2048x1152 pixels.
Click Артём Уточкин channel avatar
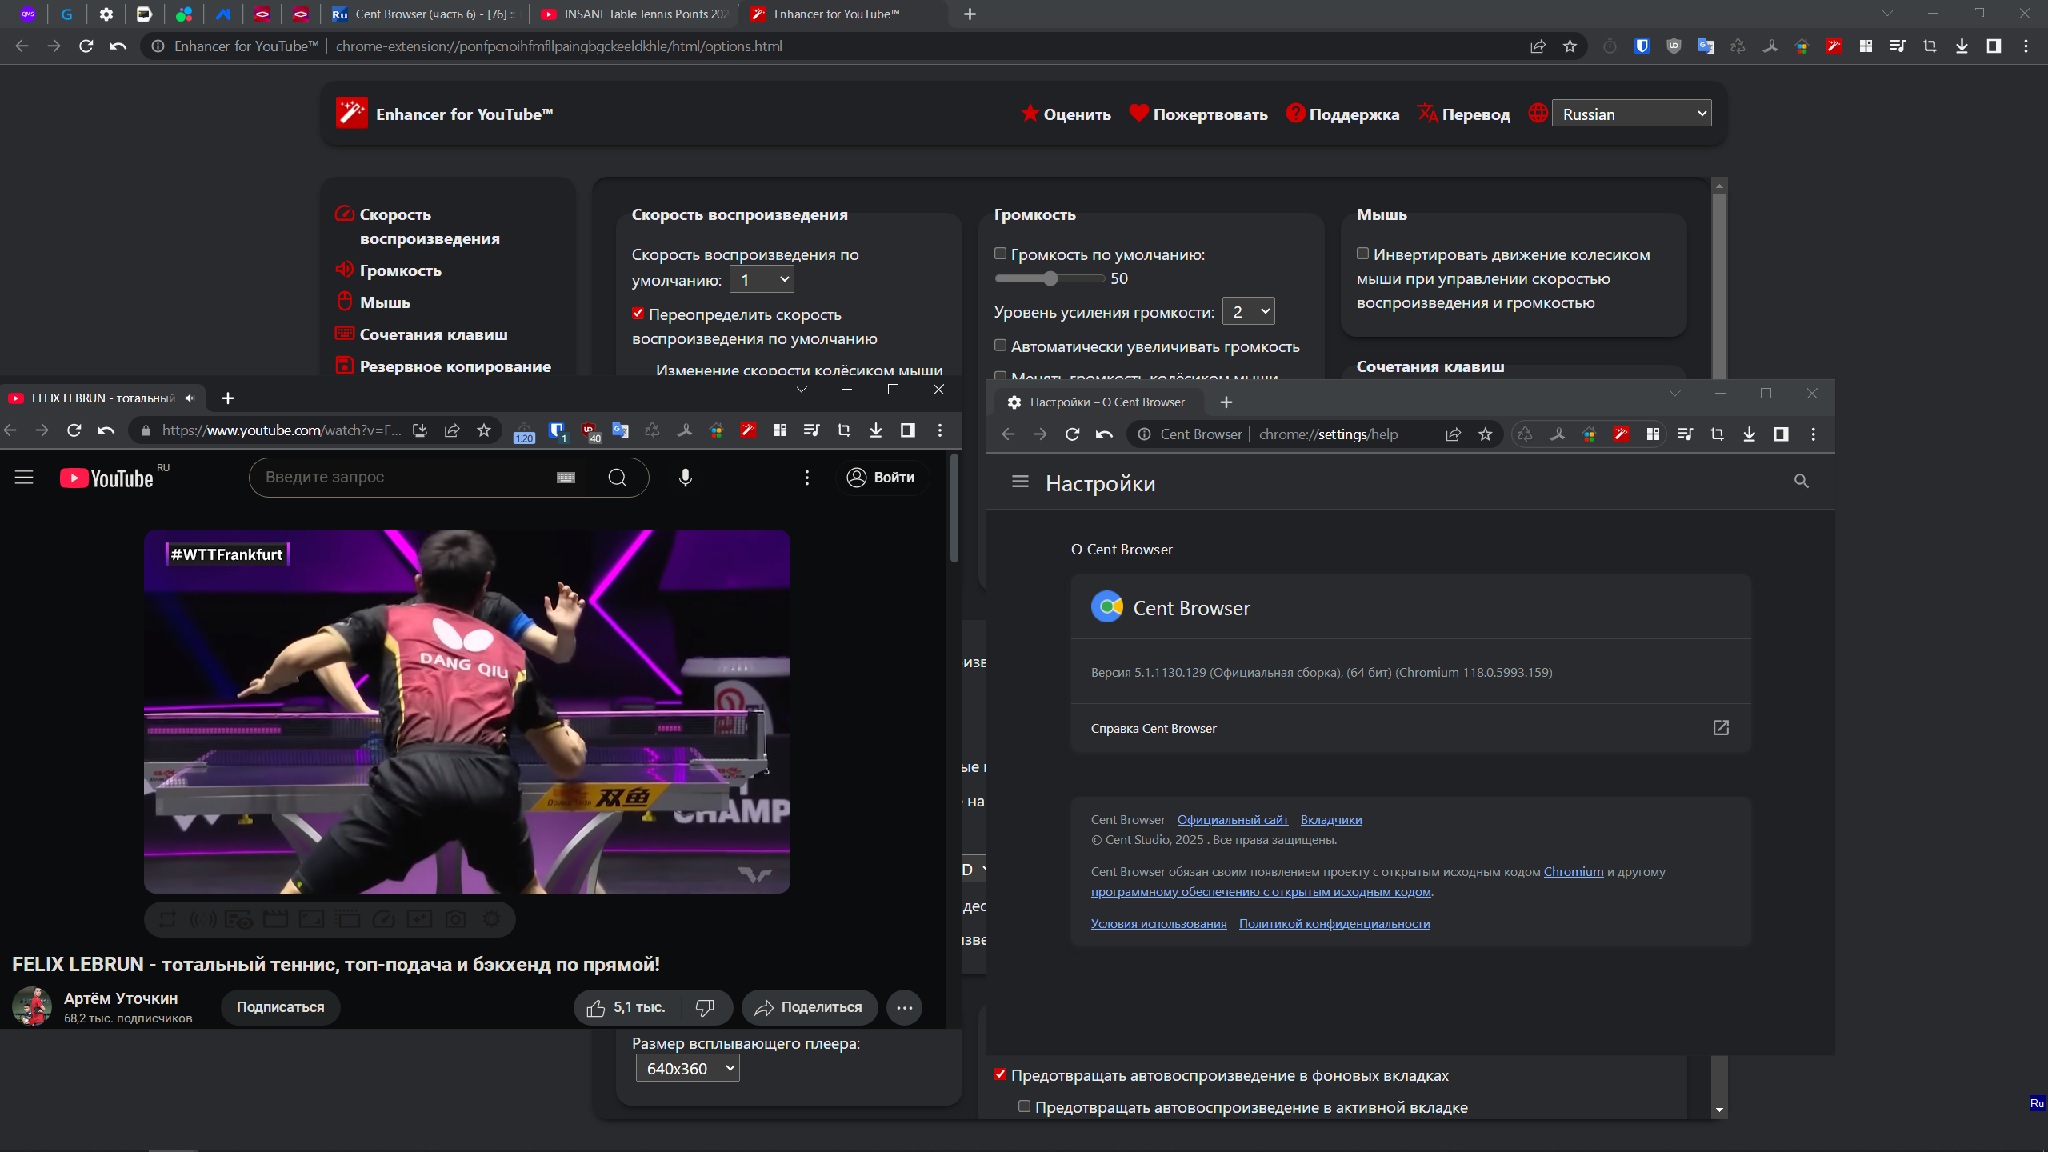point(32,1007)
